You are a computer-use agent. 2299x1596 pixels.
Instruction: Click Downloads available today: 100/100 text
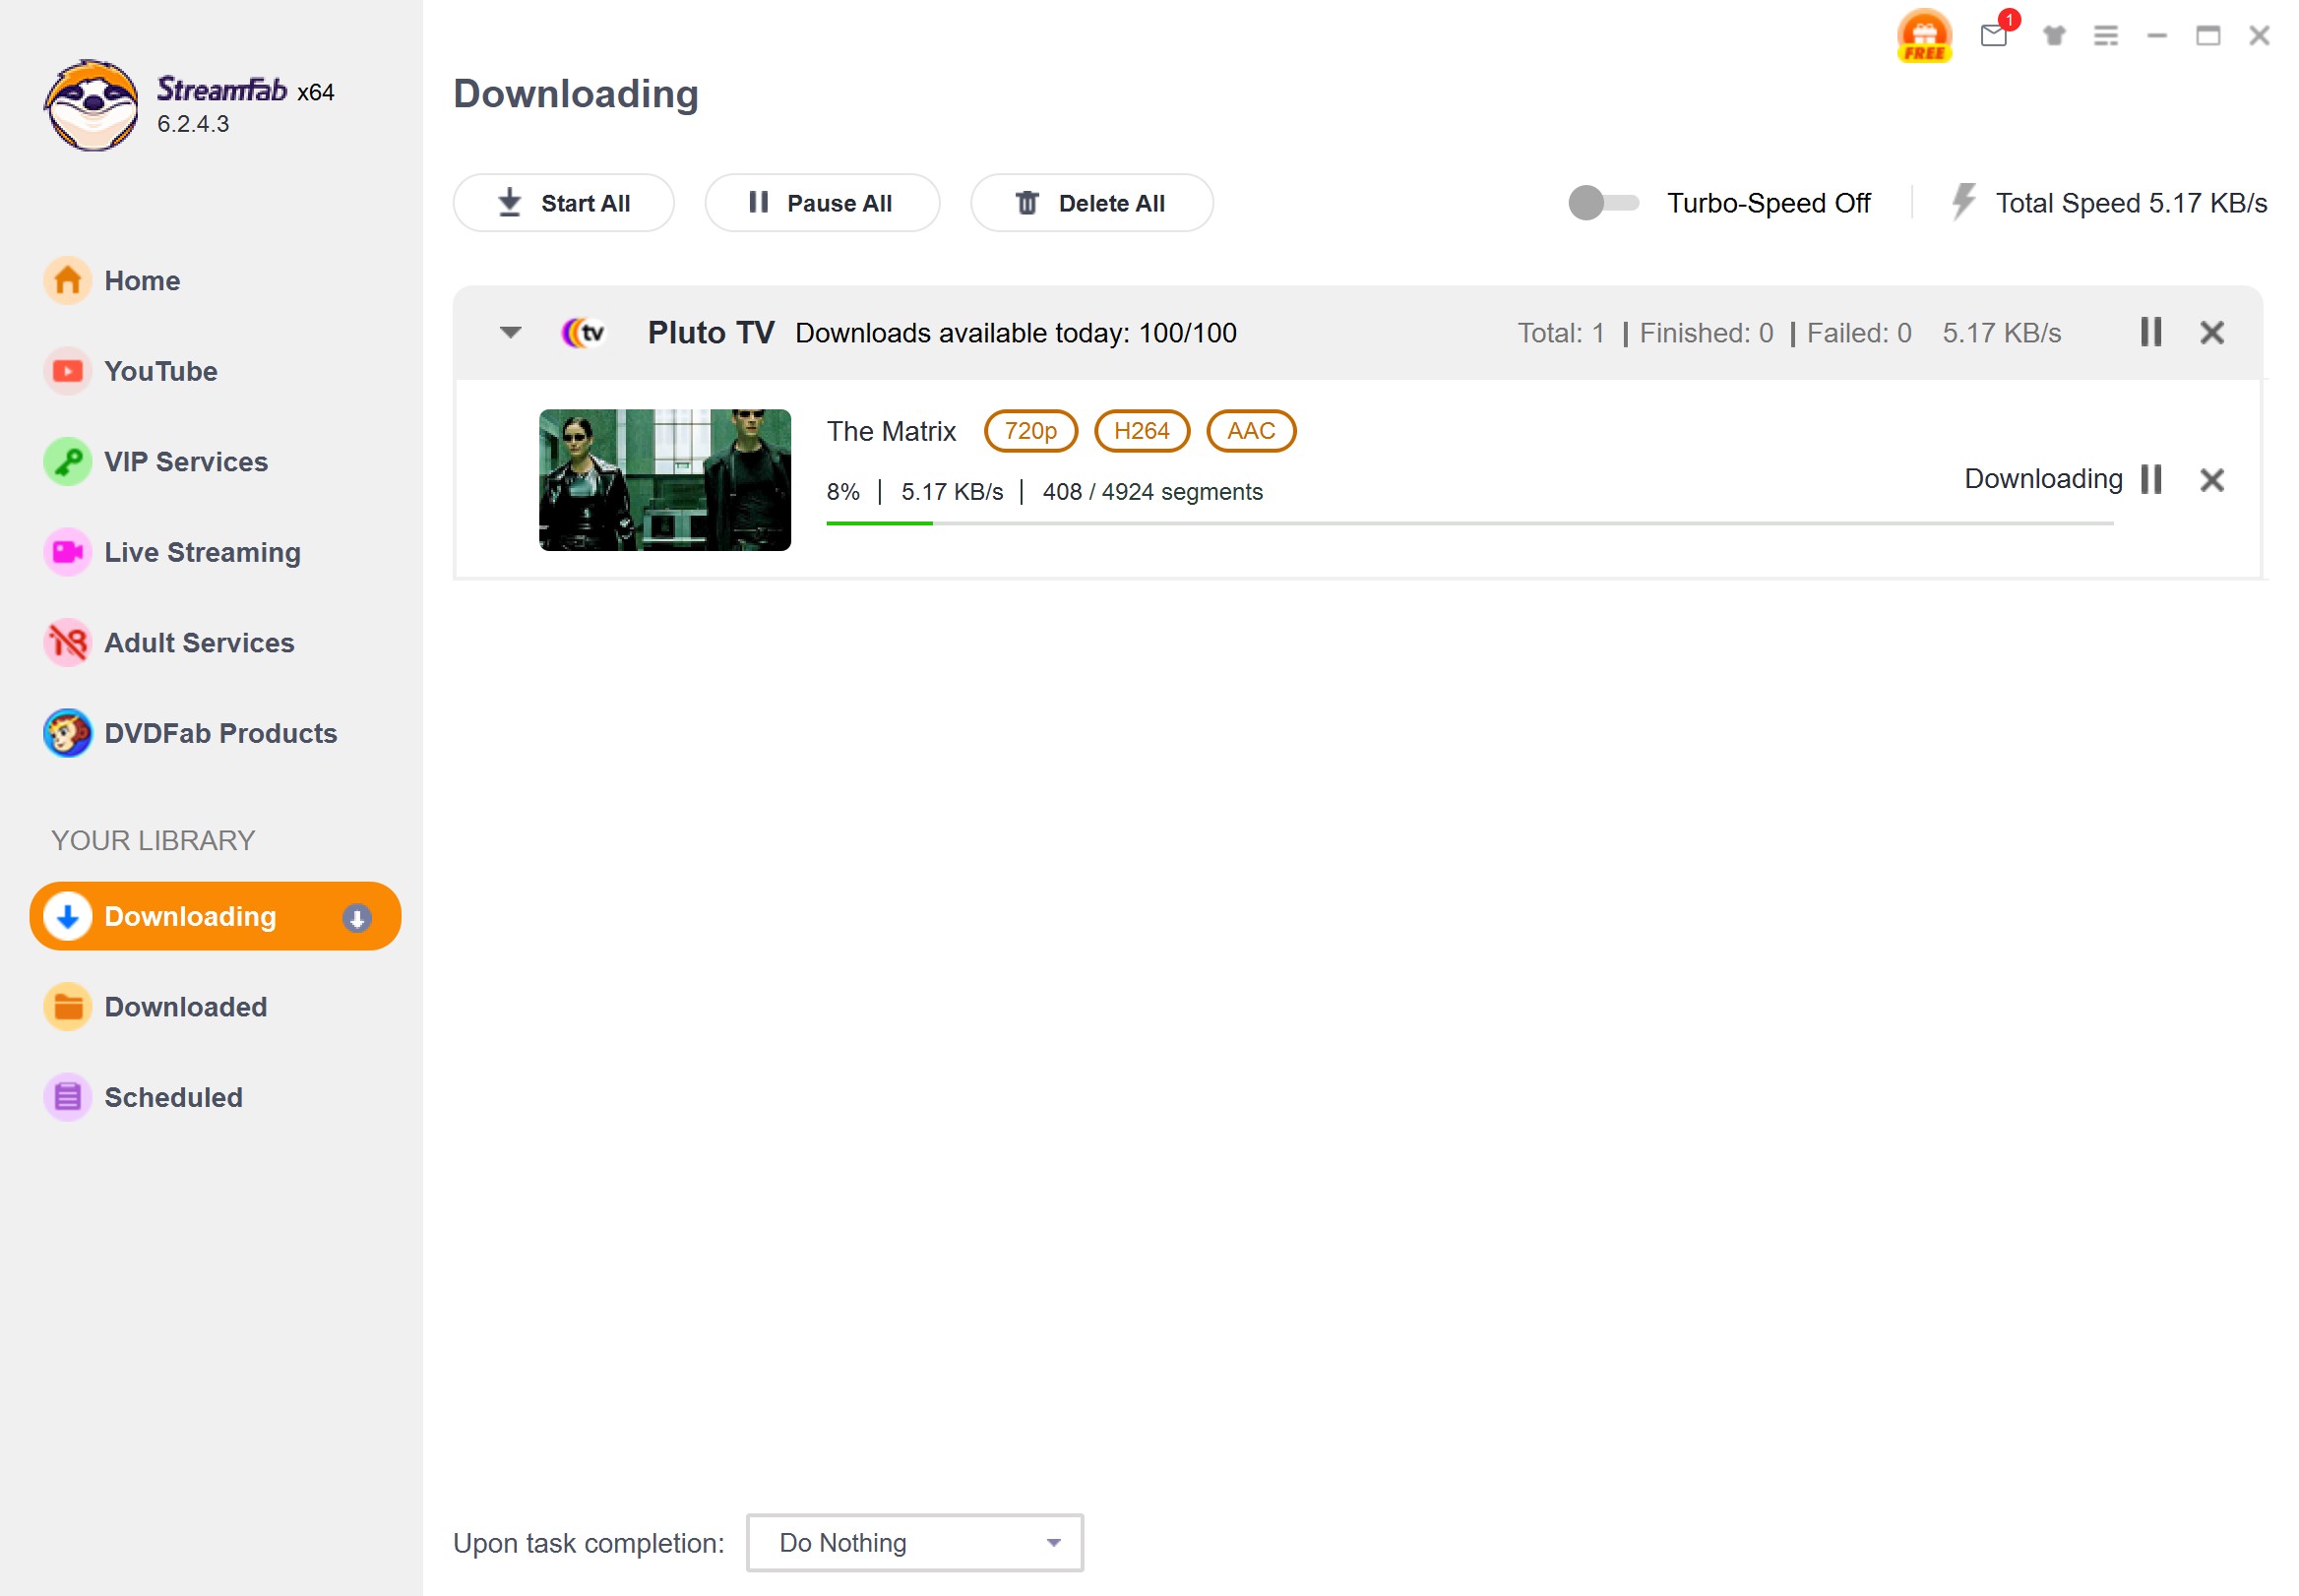tap(1015, 333)
